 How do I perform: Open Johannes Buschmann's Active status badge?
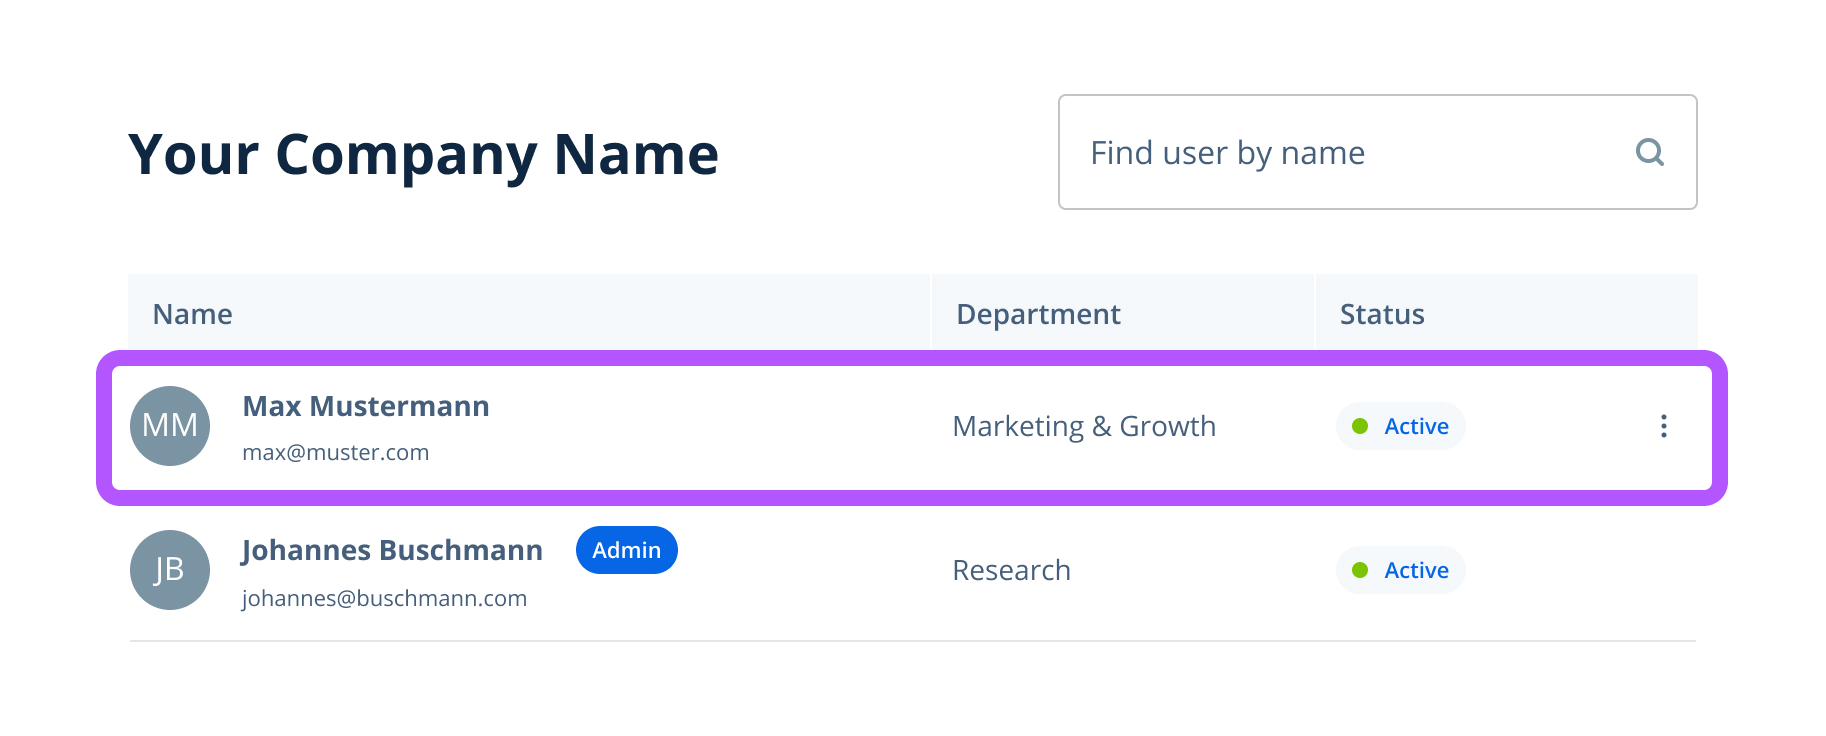pos(1401,570)
